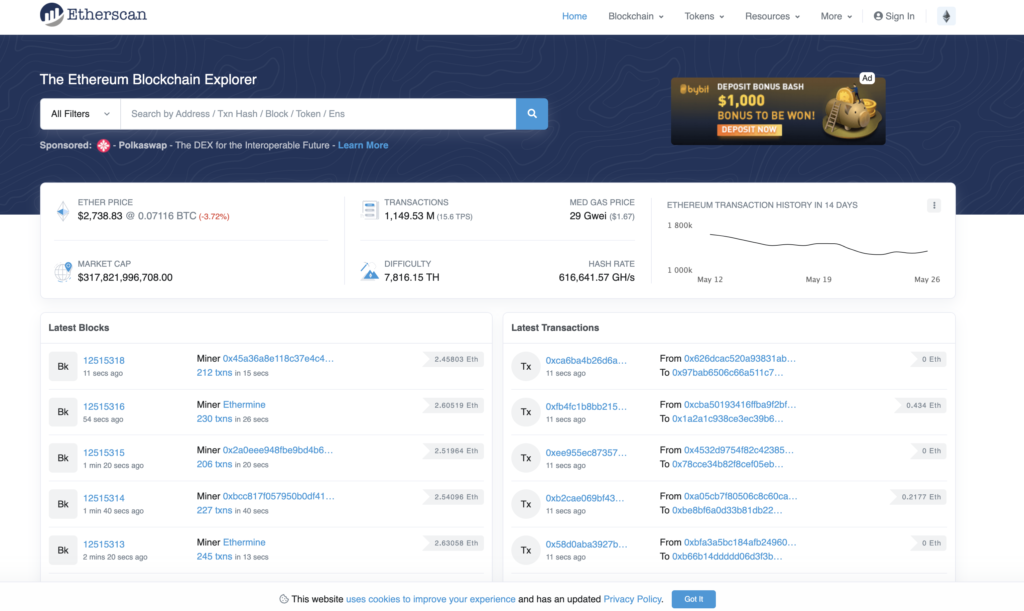The image size is (1024, 611).
Task: Click the Tx icon for 0xb2cae069bf43
Action: point(526,504)
